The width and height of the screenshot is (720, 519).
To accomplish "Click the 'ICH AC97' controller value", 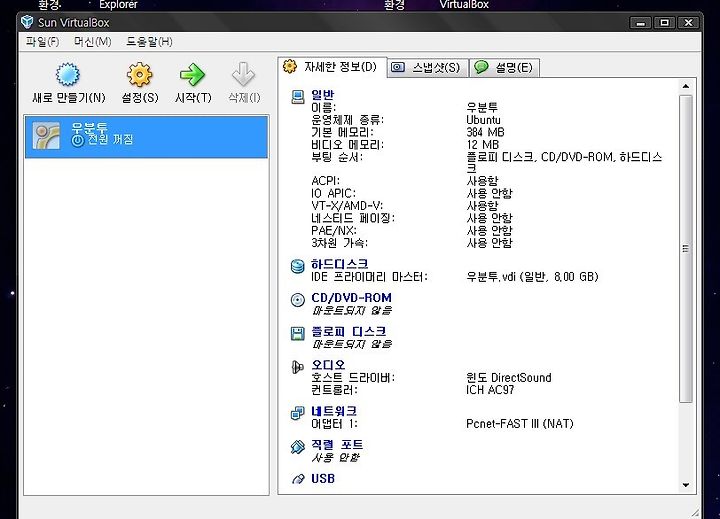I will [490, 390].
